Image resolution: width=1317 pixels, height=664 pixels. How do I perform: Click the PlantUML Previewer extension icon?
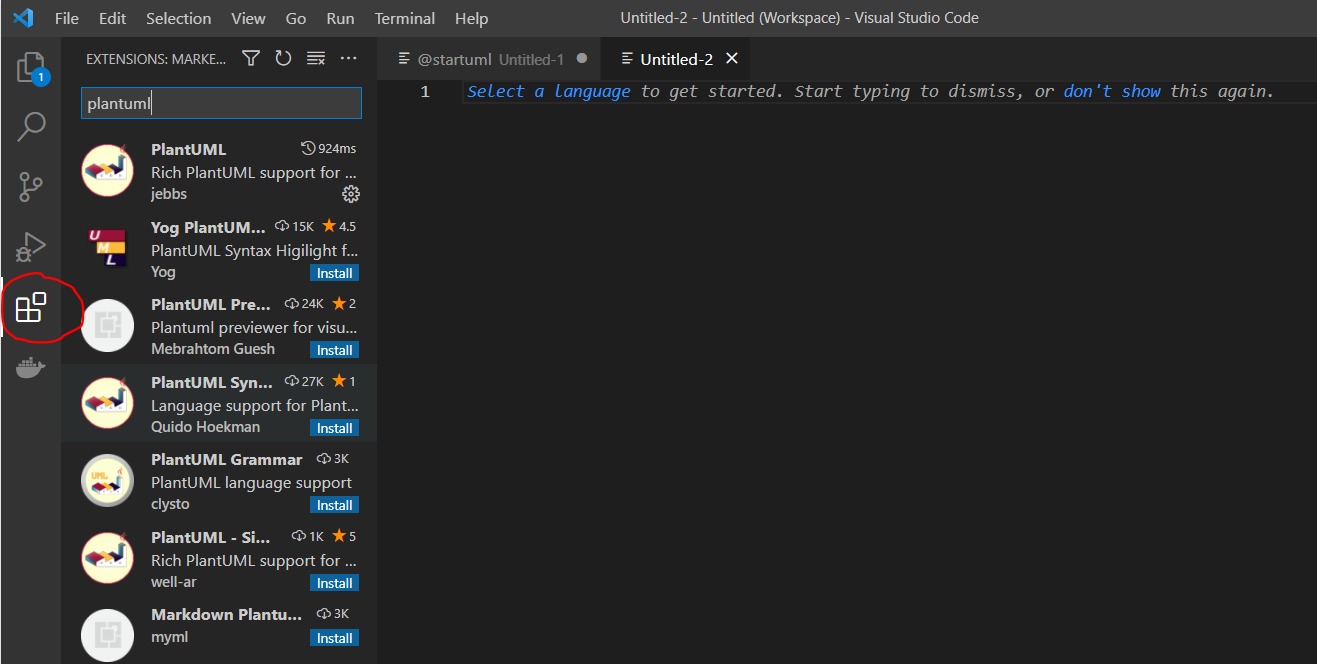pyautogui.click(x=108, y=325)
